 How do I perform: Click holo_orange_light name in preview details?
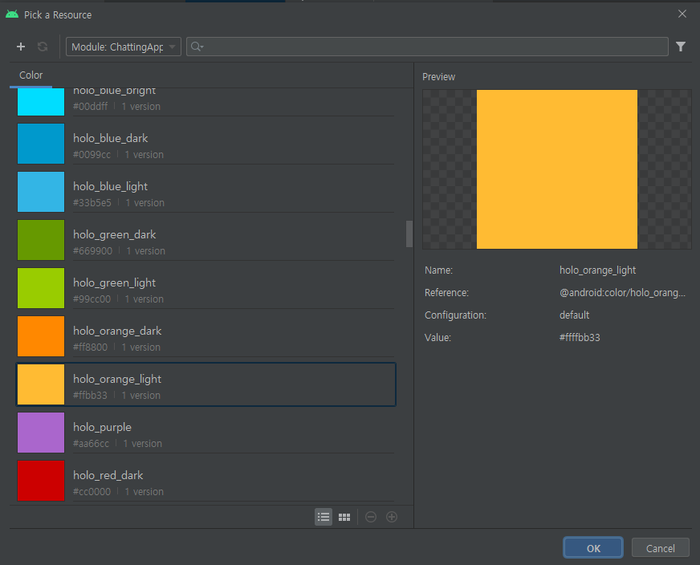tap(597, 270)
